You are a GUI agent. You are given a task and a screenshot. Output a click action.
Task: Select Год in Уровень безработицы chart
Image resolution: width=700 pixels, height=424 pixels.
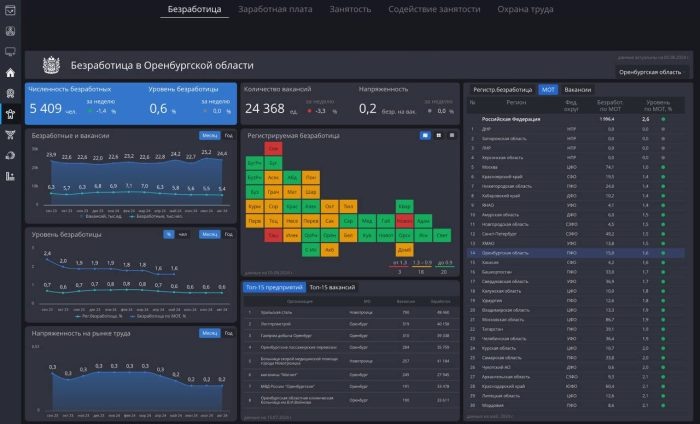coord(229,234)
